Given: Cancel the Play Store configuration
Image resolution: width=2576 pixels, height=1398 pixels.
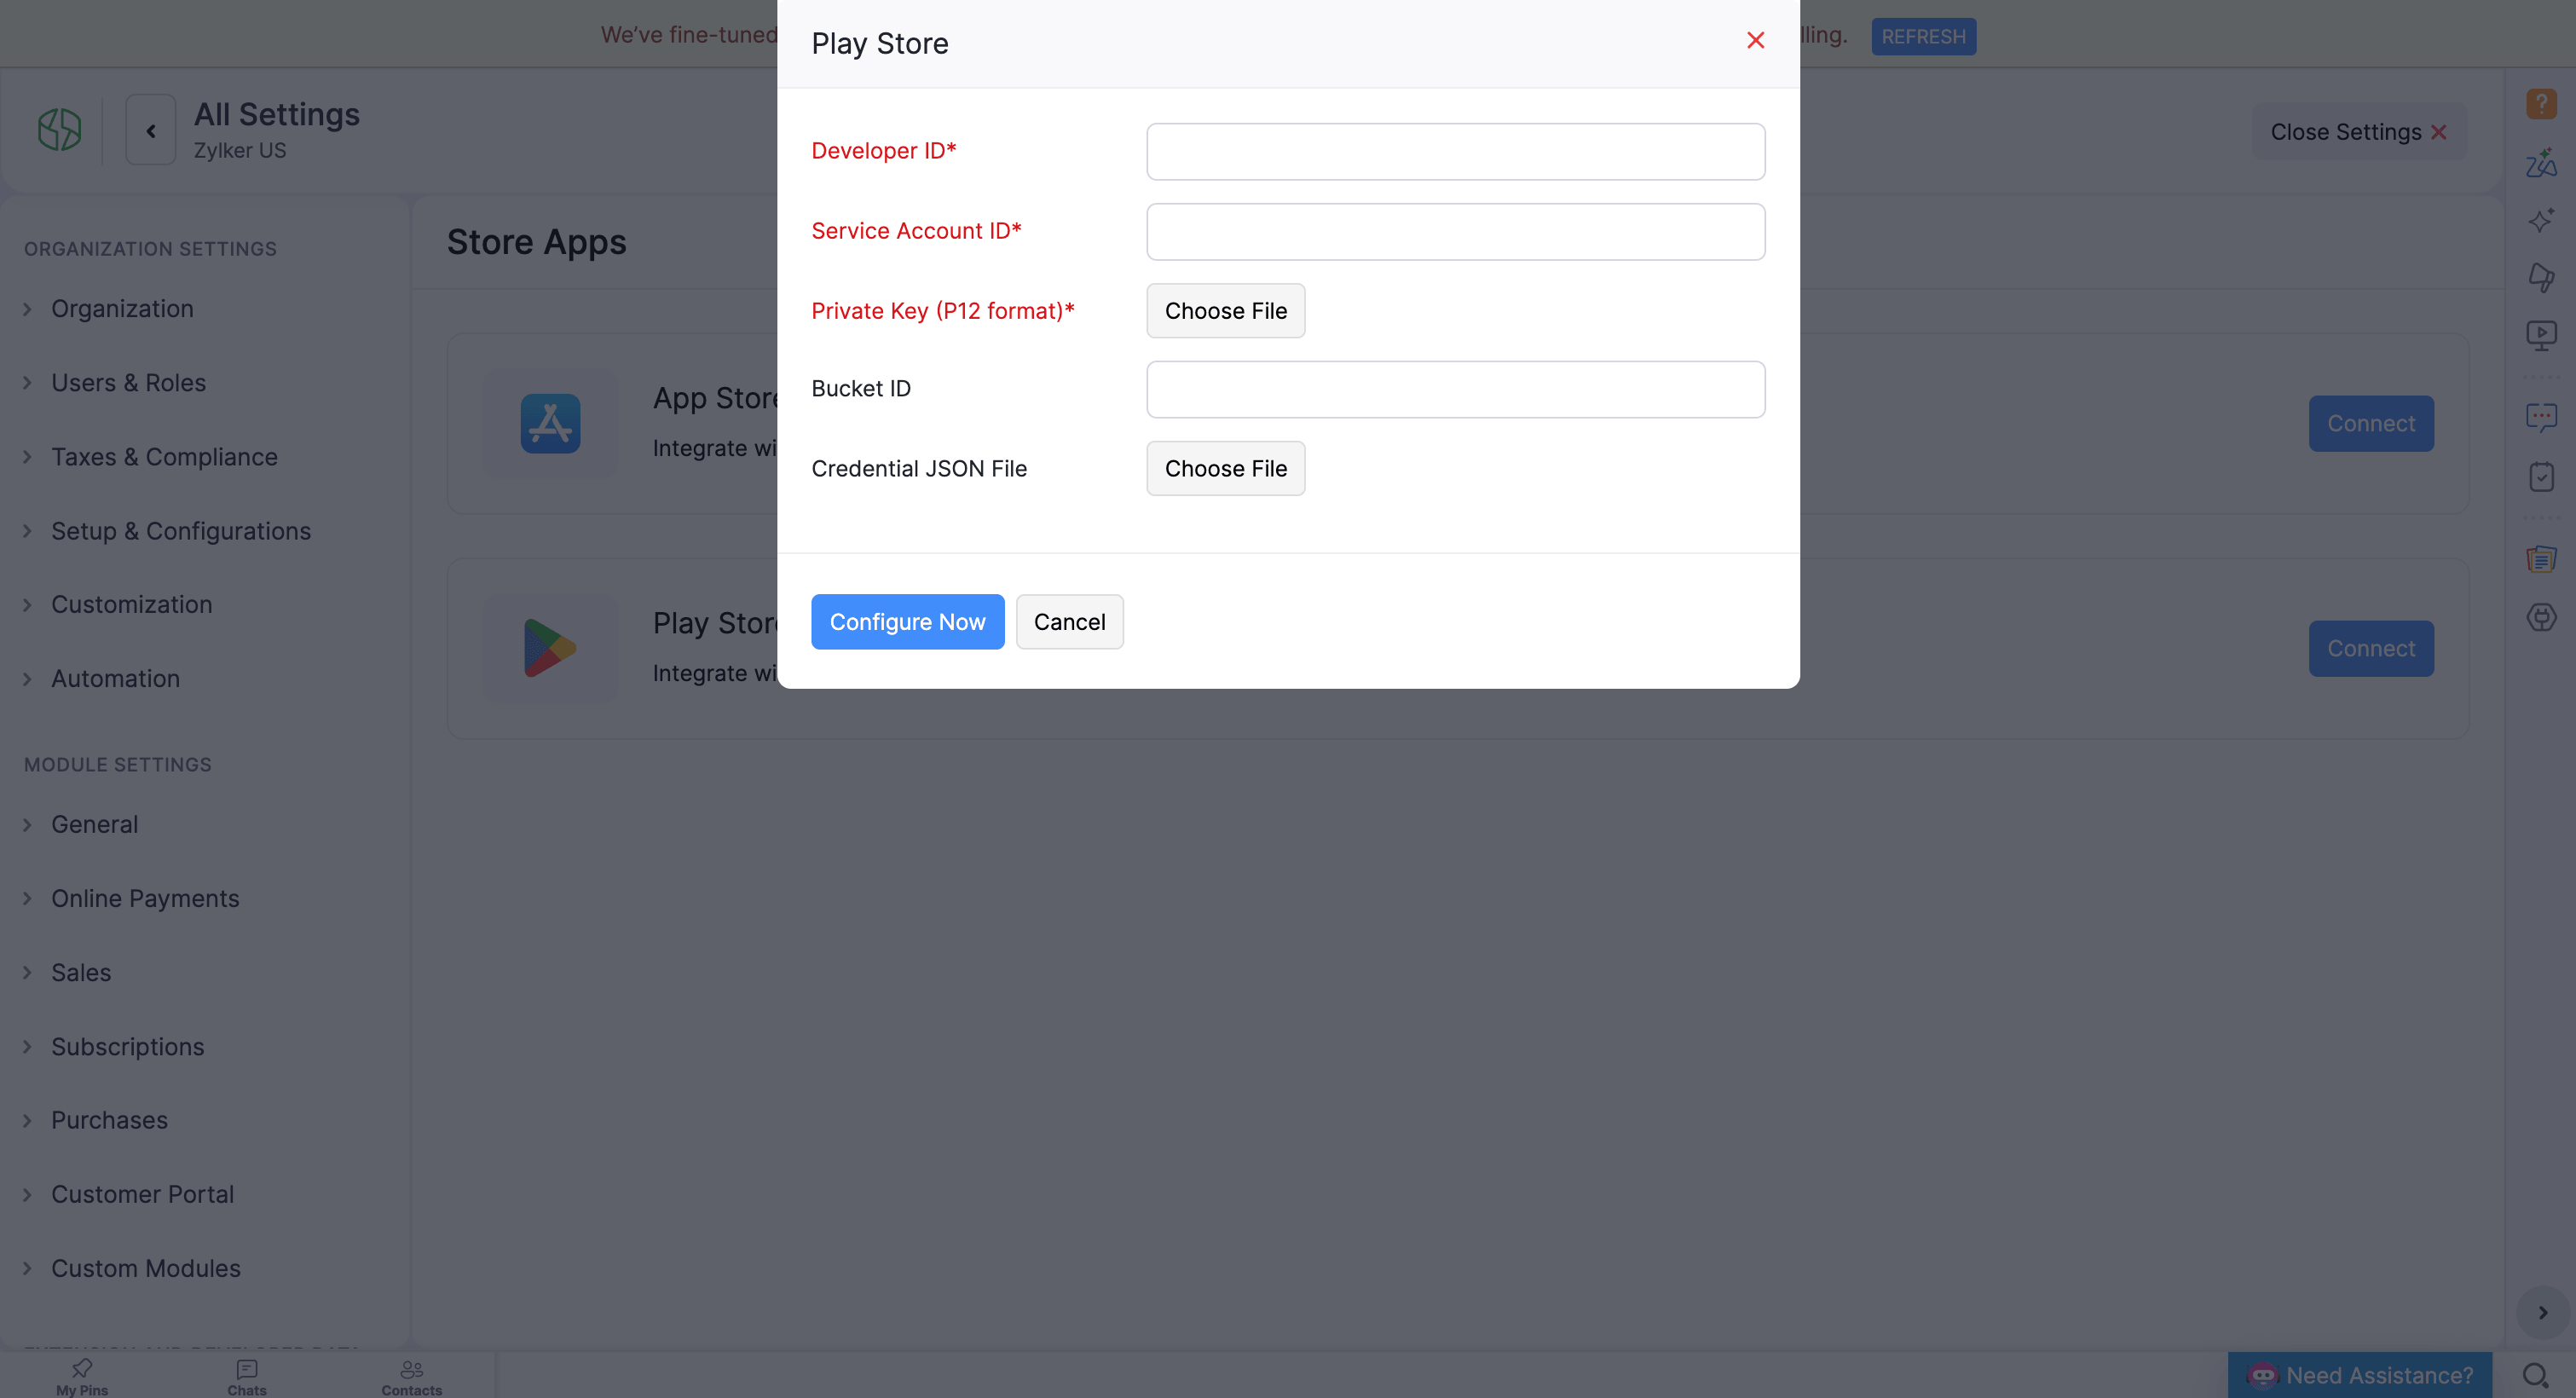Looking at the screenshot, I should [1069, 622].
